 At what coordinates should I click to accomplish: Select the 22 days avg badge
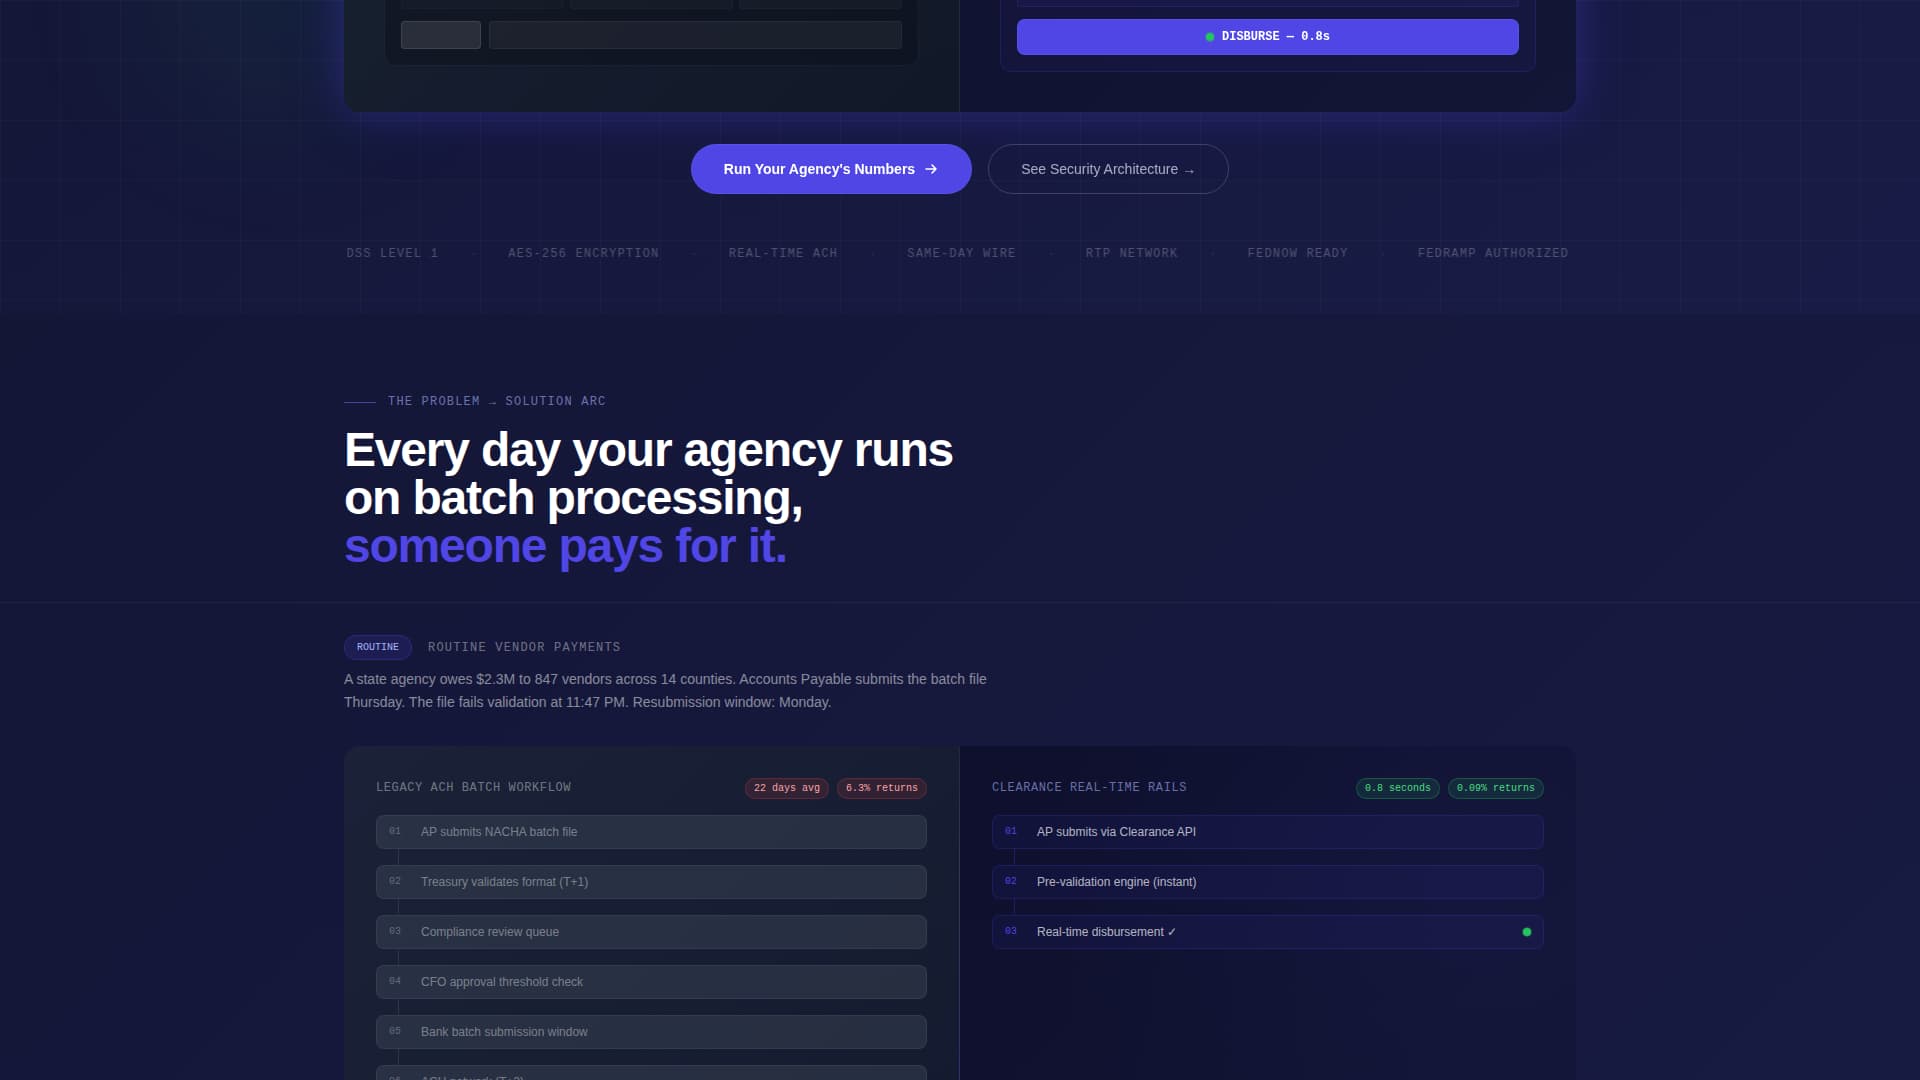787,787
